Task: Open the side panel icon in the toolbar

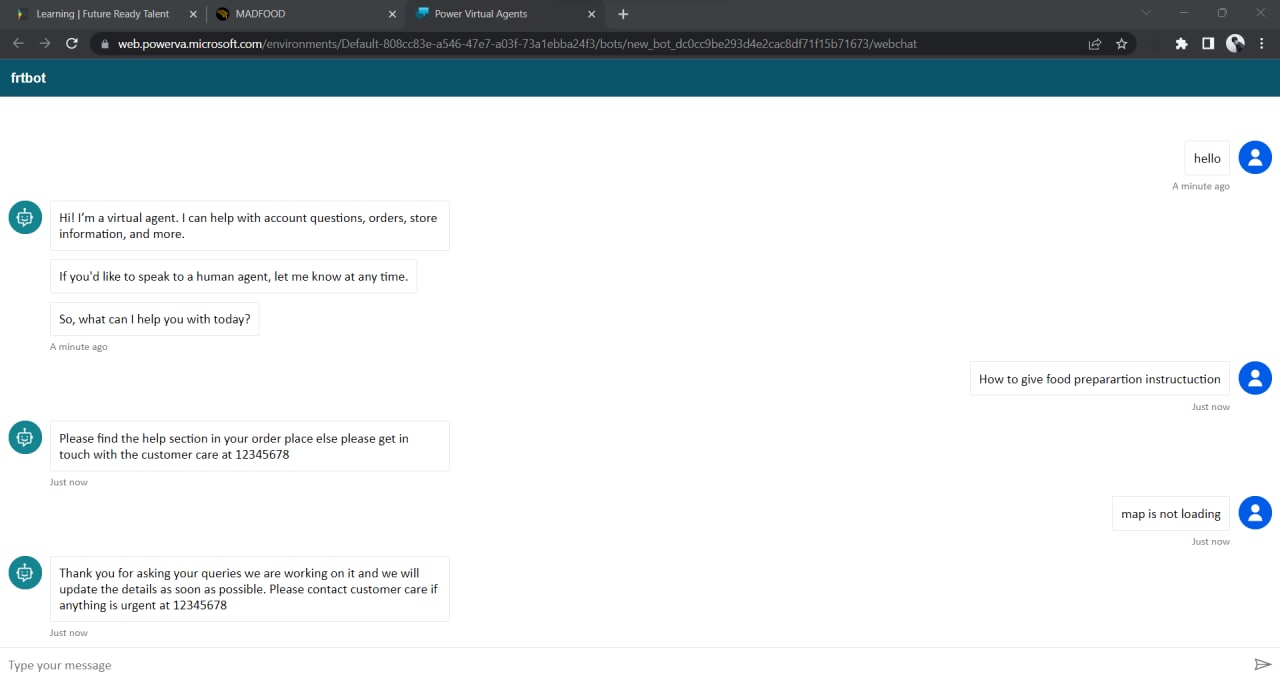Action: tap(1208, 44)
